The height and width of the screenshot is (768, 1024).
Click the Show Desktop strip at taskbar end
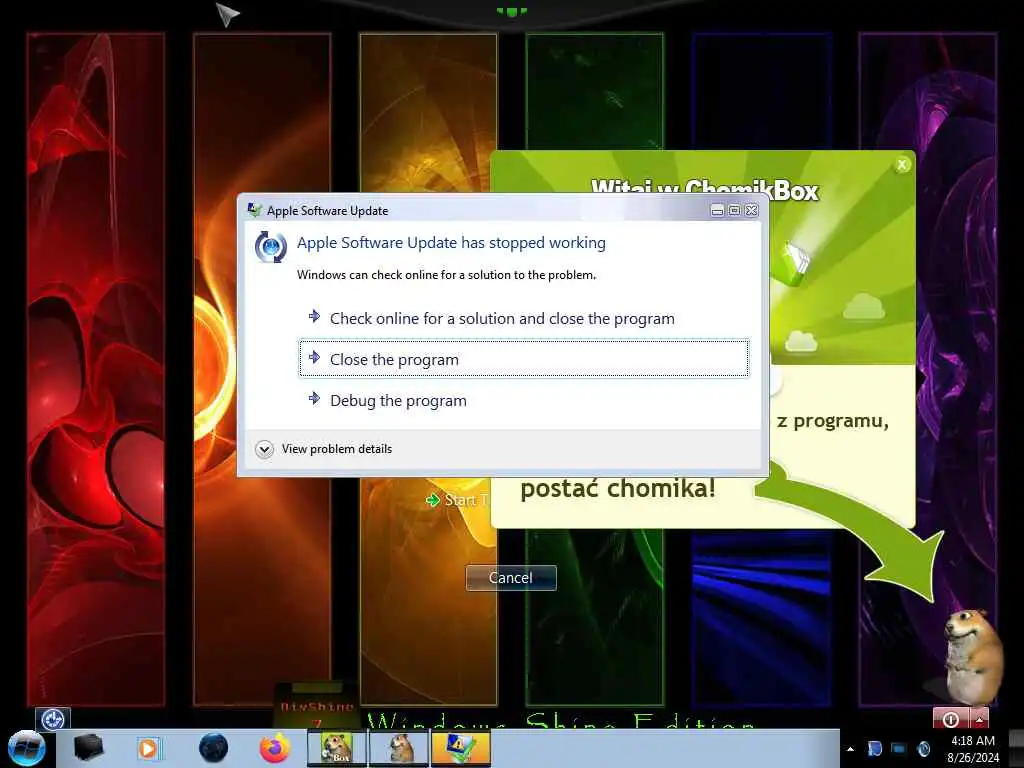tap(1016, 748)
